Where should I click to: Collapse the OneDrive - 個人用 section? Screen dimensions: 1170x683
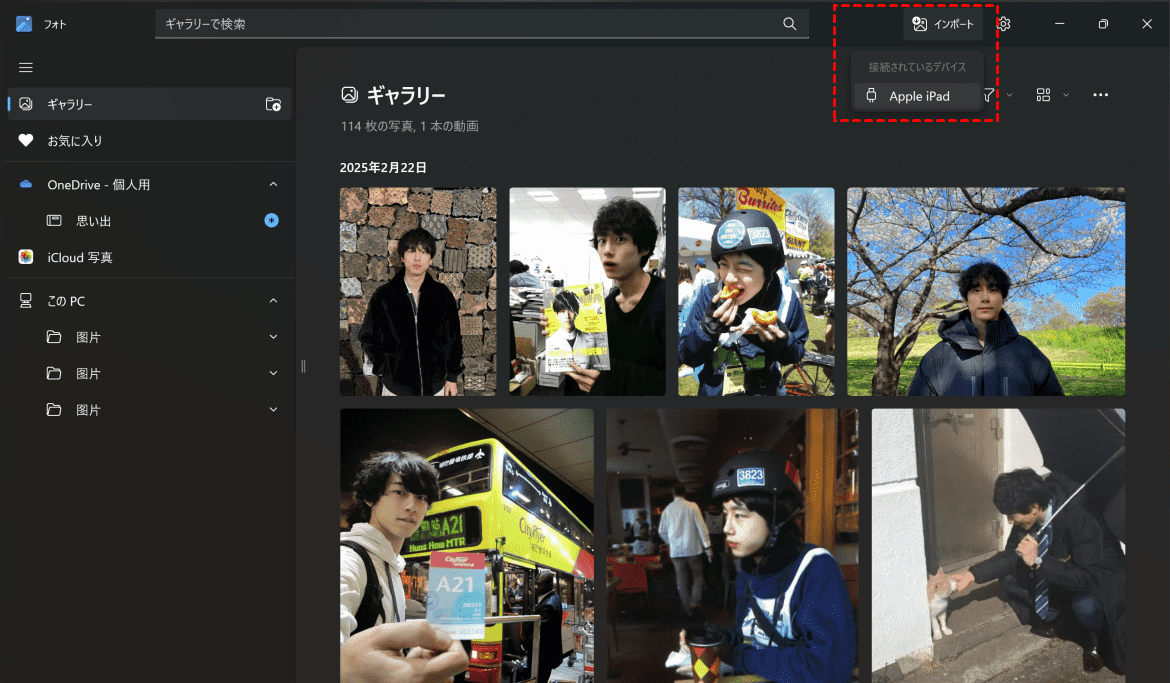click(x=272, y=184)
